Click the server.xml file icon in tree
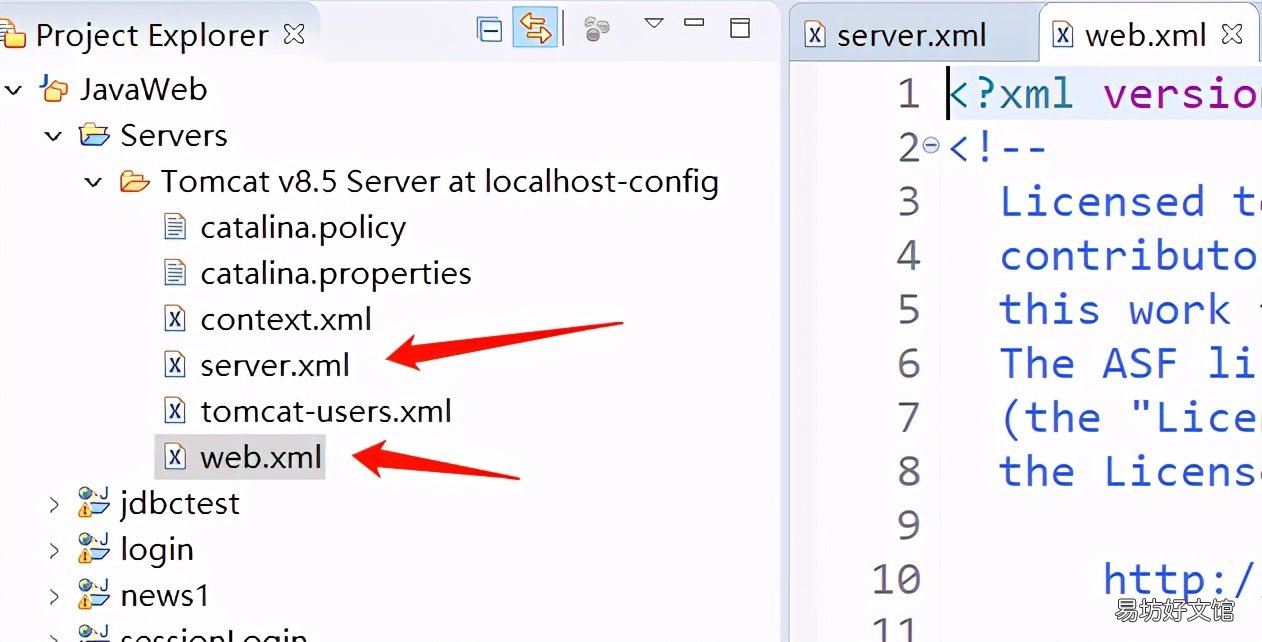The image size is (1262, 642). click(x=175, y=365)
